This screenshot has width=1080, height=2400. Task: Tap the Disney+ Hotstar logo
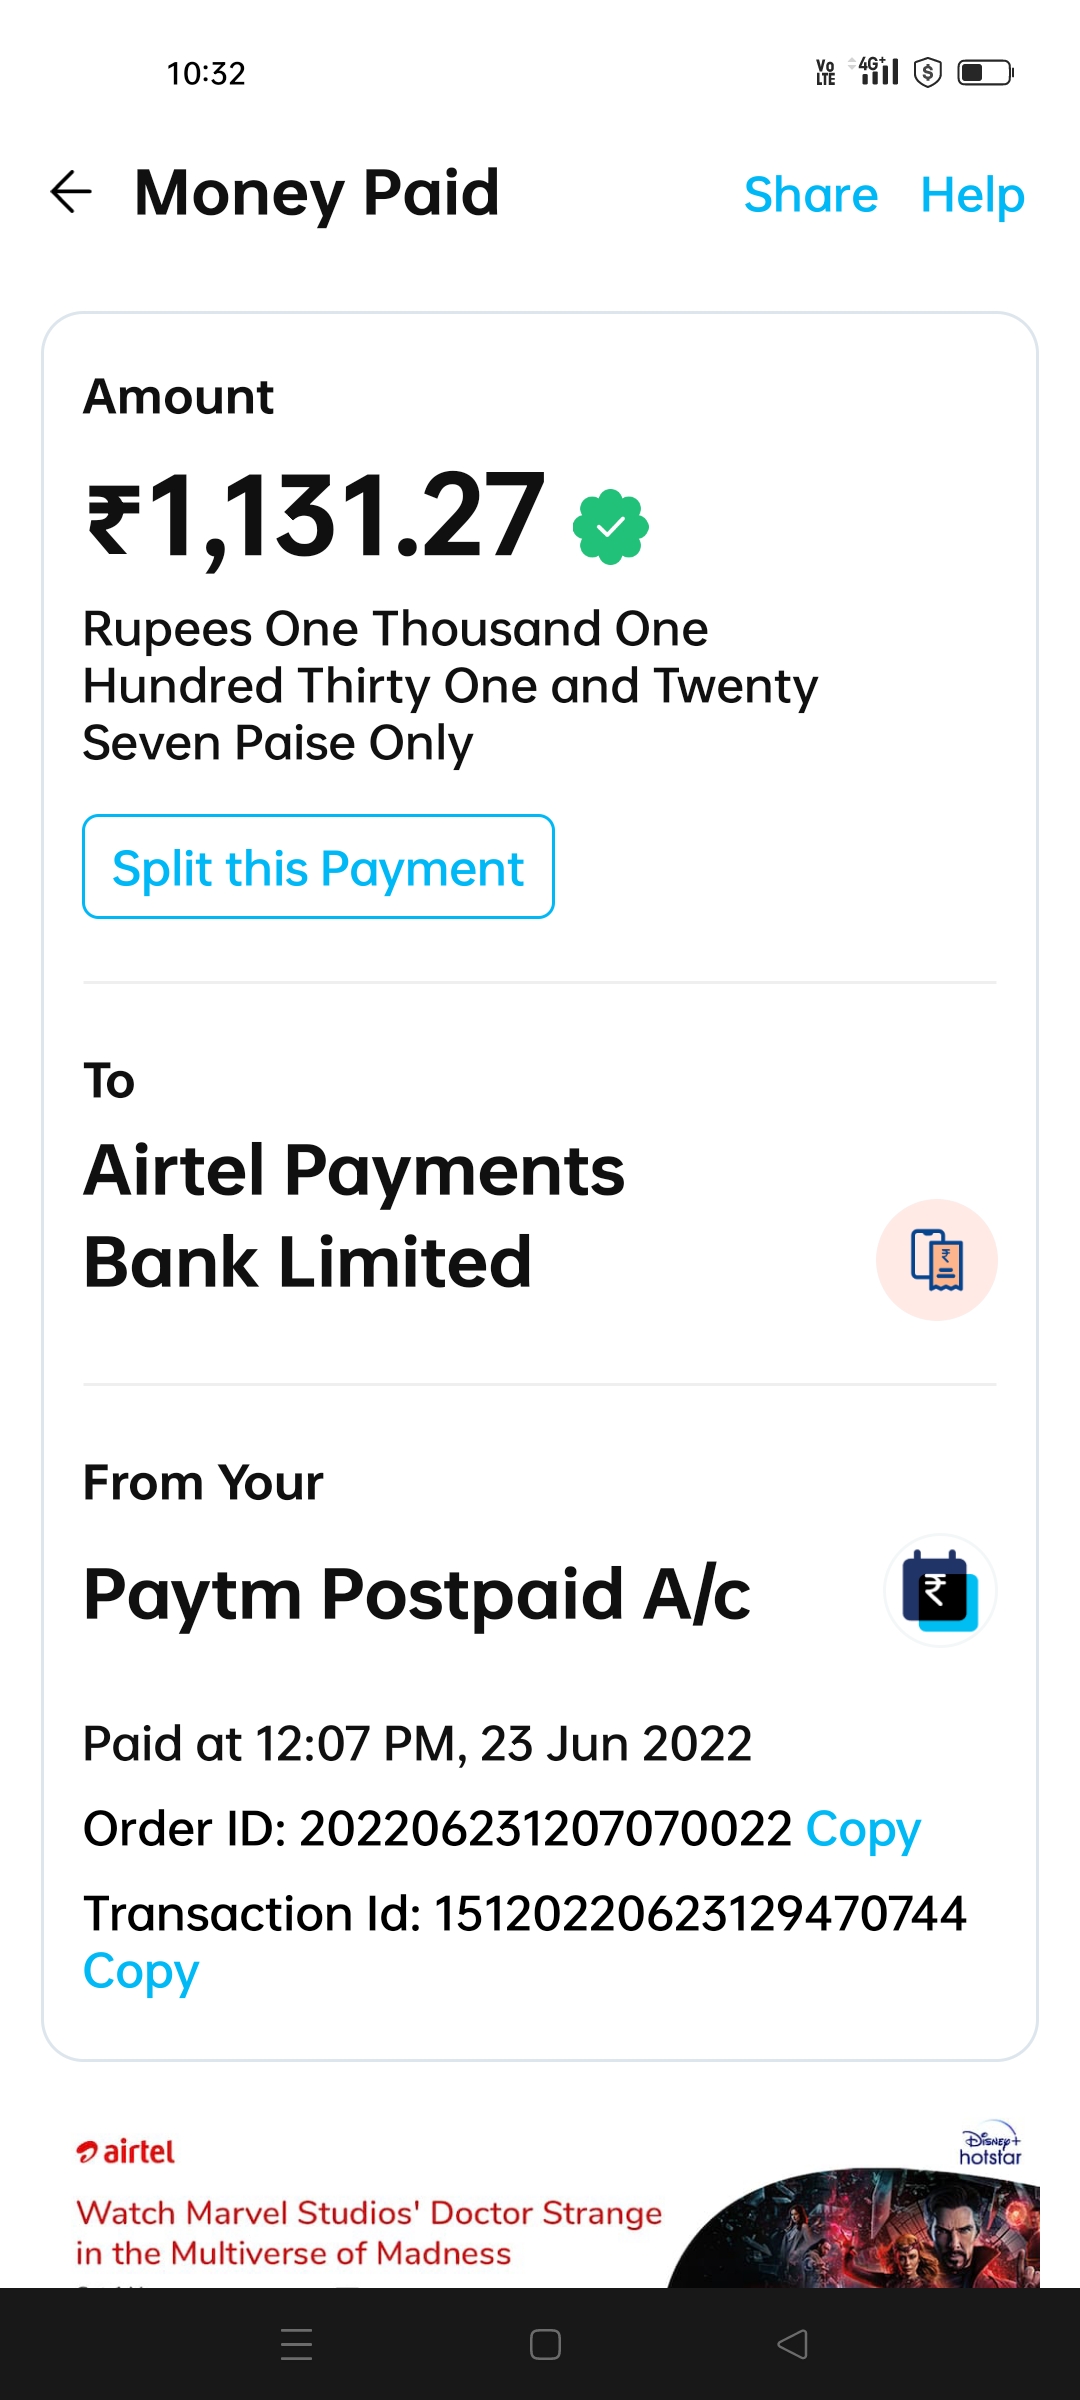pos(990,2144)
